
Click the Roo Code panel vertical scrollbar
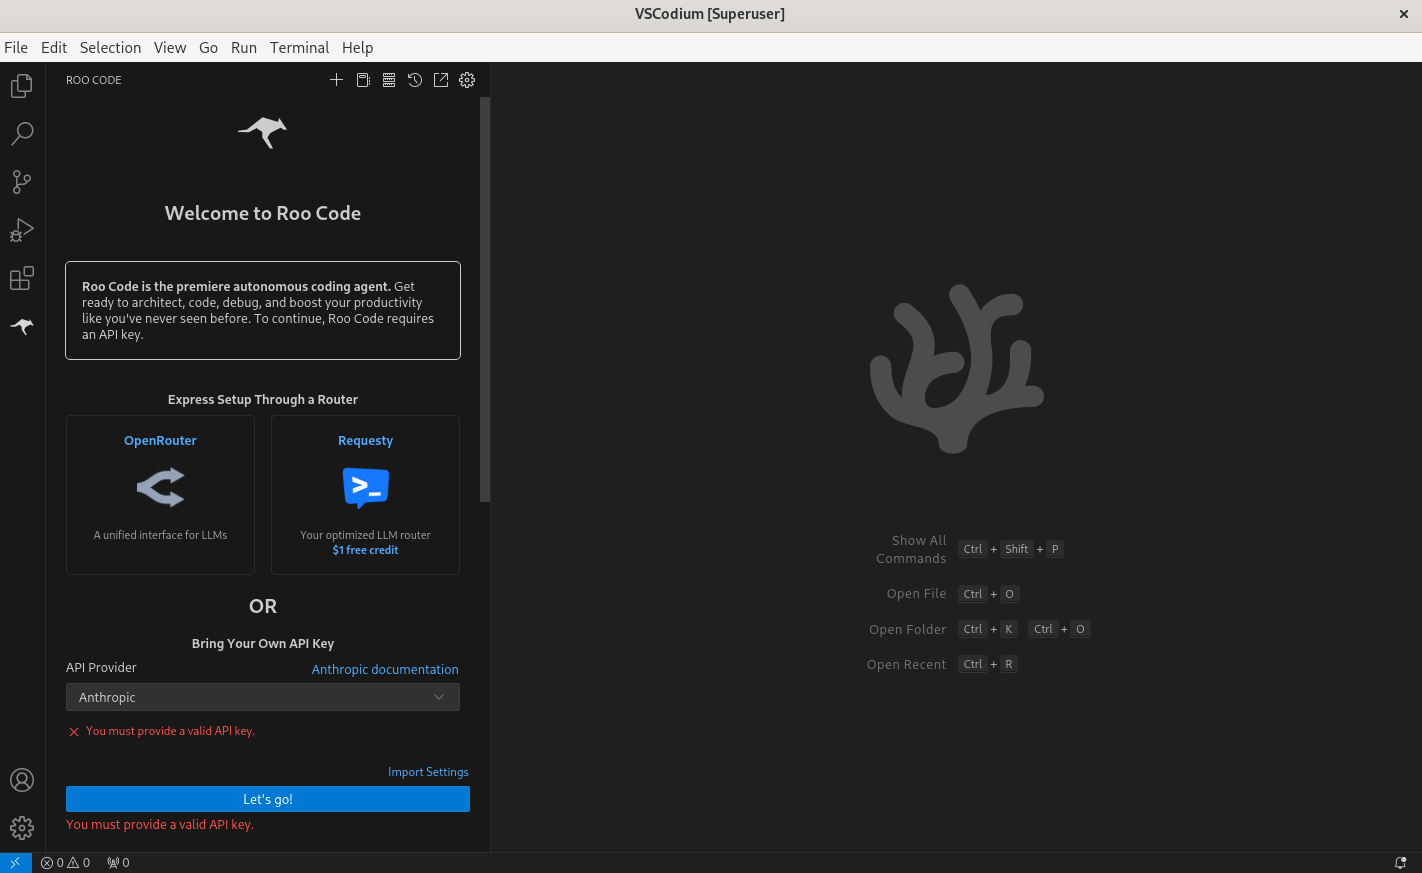point(485,299)
